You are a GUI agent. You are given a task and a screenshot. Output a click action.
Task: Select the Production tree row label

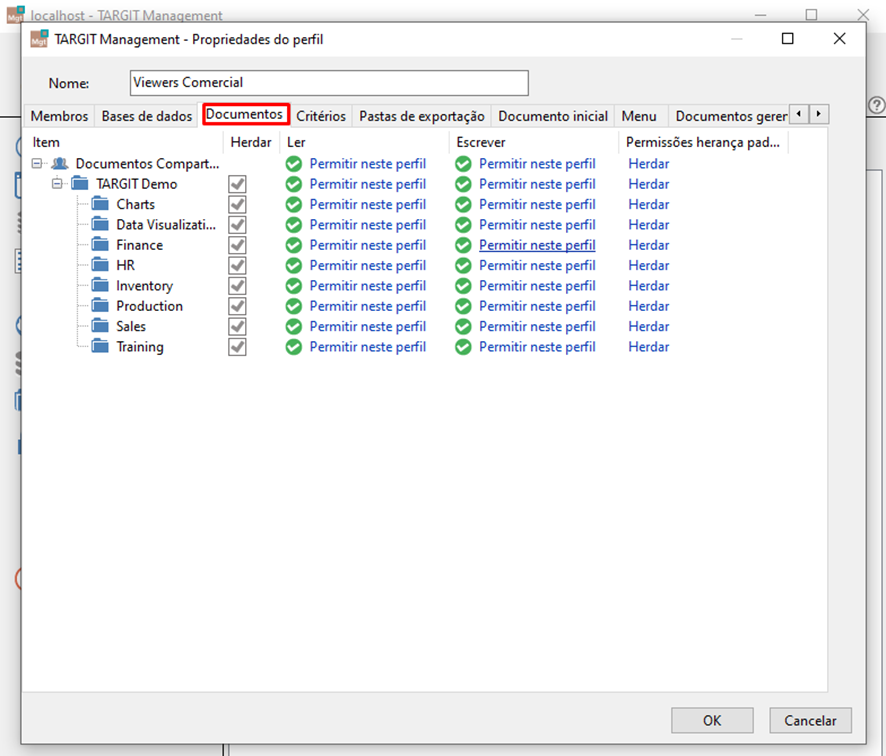pos(150,306)
